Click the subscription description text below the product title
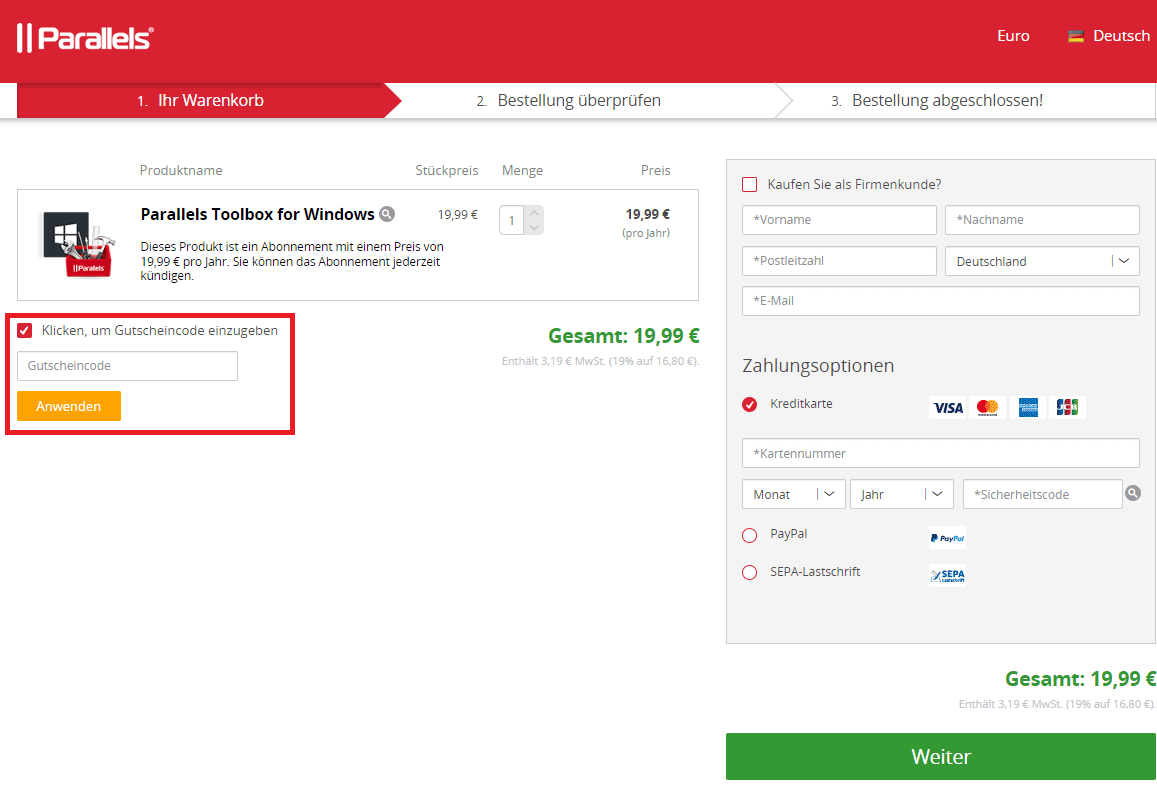The width and height of the screenshot is (1157, 808). pos(292,261)
